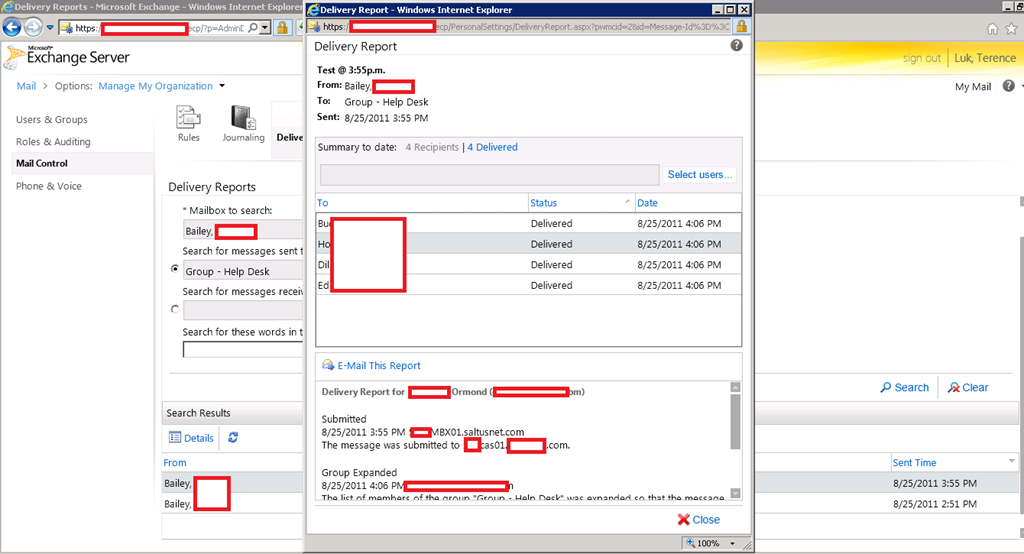Viewport: 1024px width, 554px height.
Task: Click the sign out link
Action: click(921, 58)
